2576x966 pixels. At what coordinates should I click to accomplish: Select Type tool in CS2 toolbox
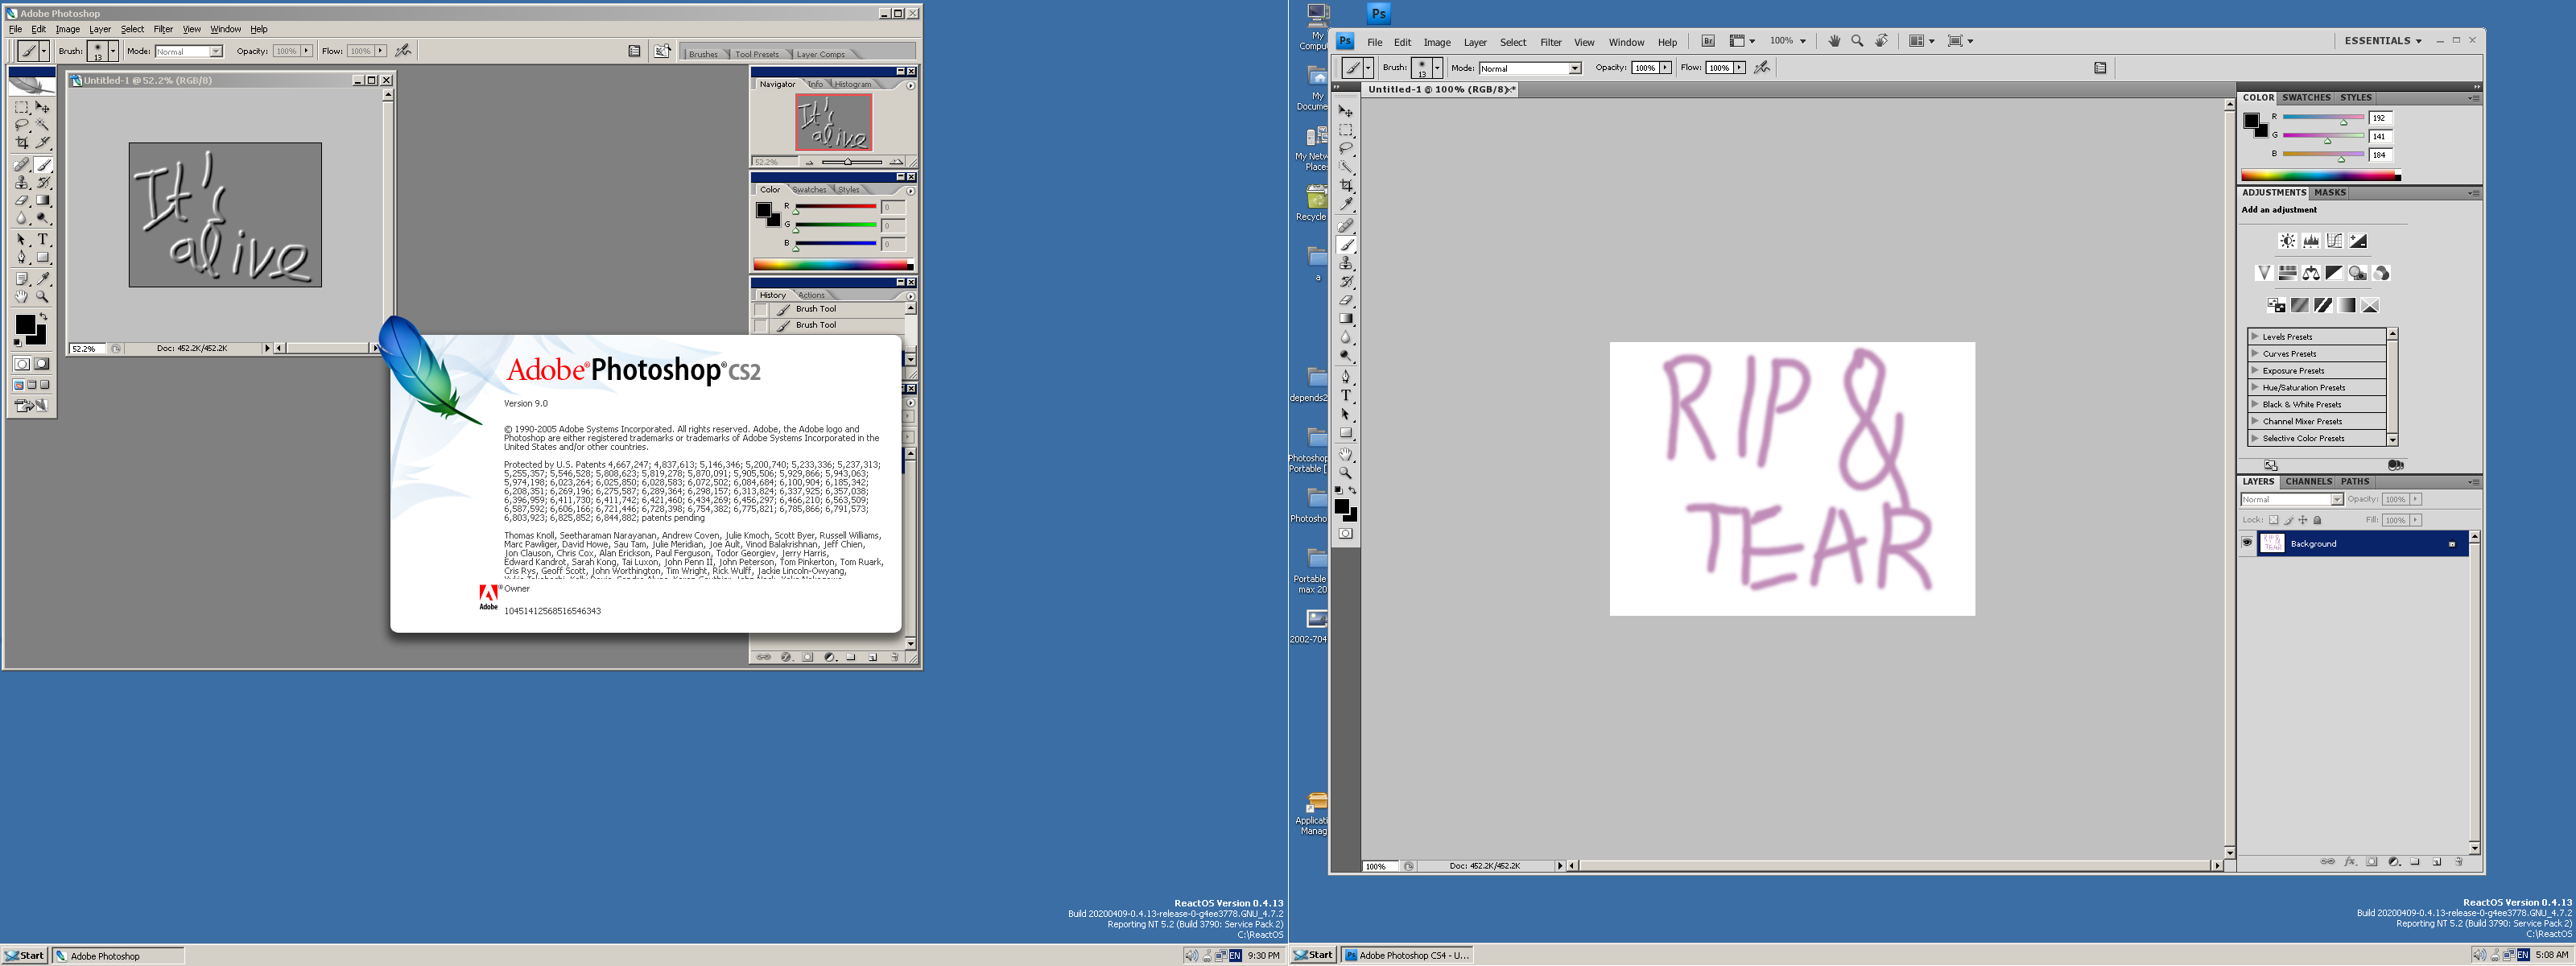point(43,241)
